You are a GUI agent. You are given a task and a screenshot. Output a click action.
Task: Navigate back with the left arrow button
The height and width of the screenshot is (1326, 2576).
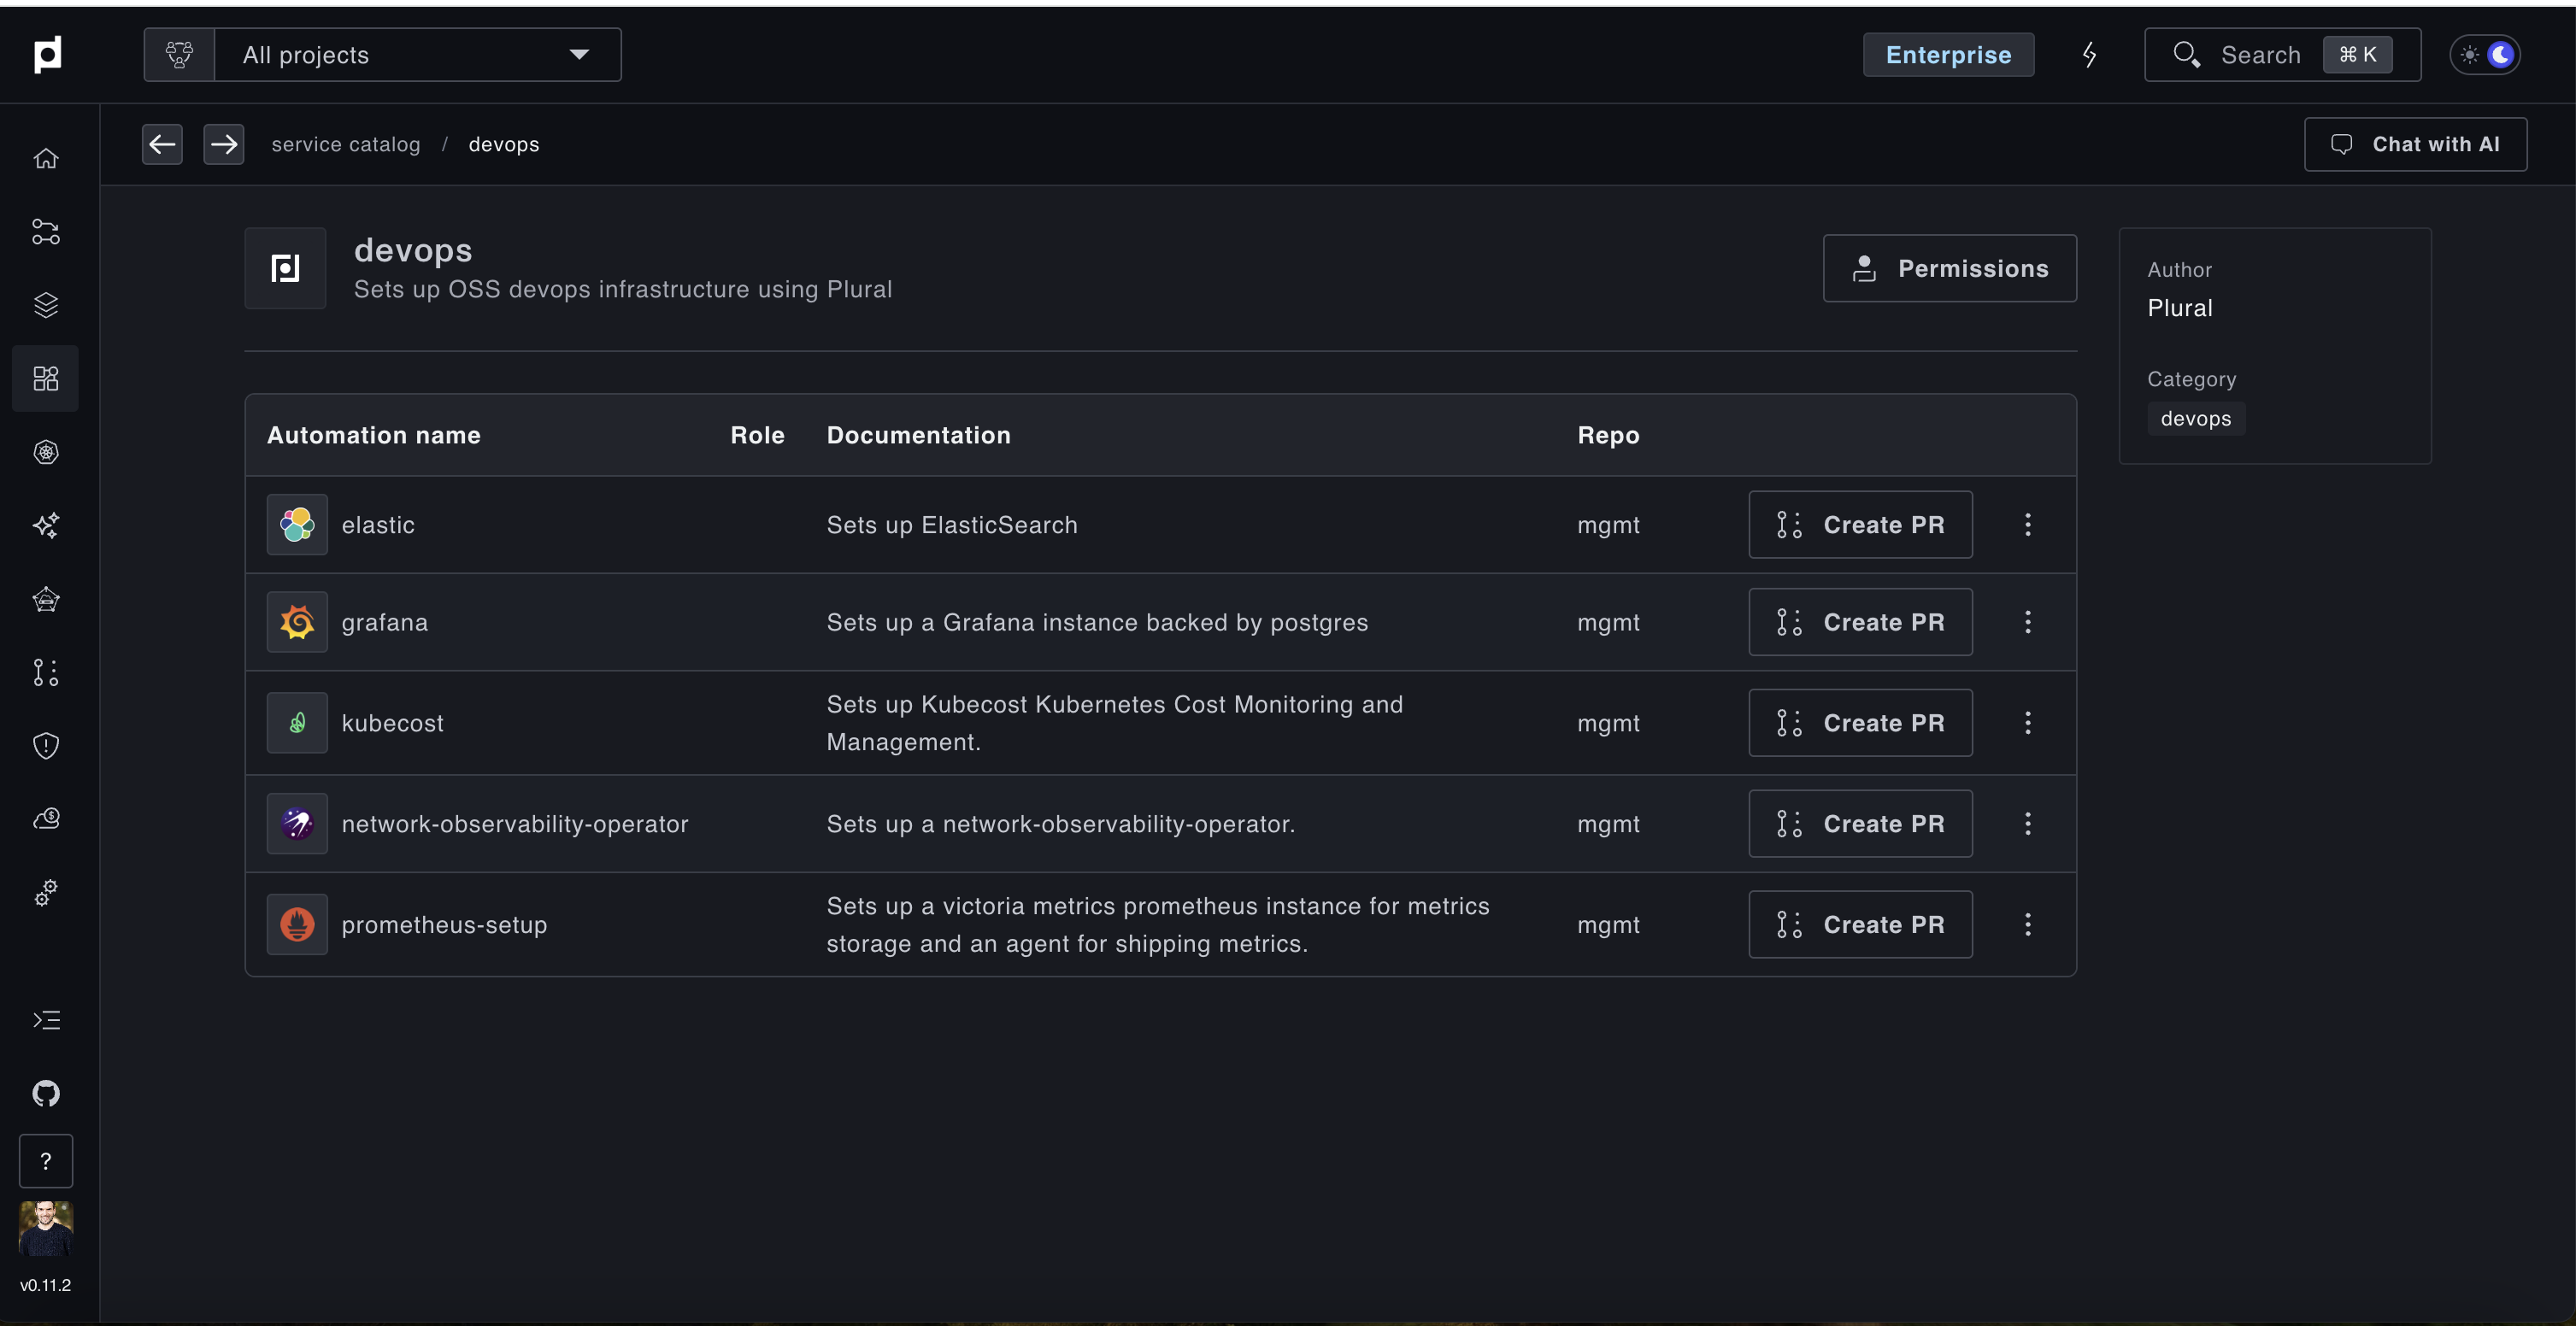pyautogui.click(x=162, y=145)
